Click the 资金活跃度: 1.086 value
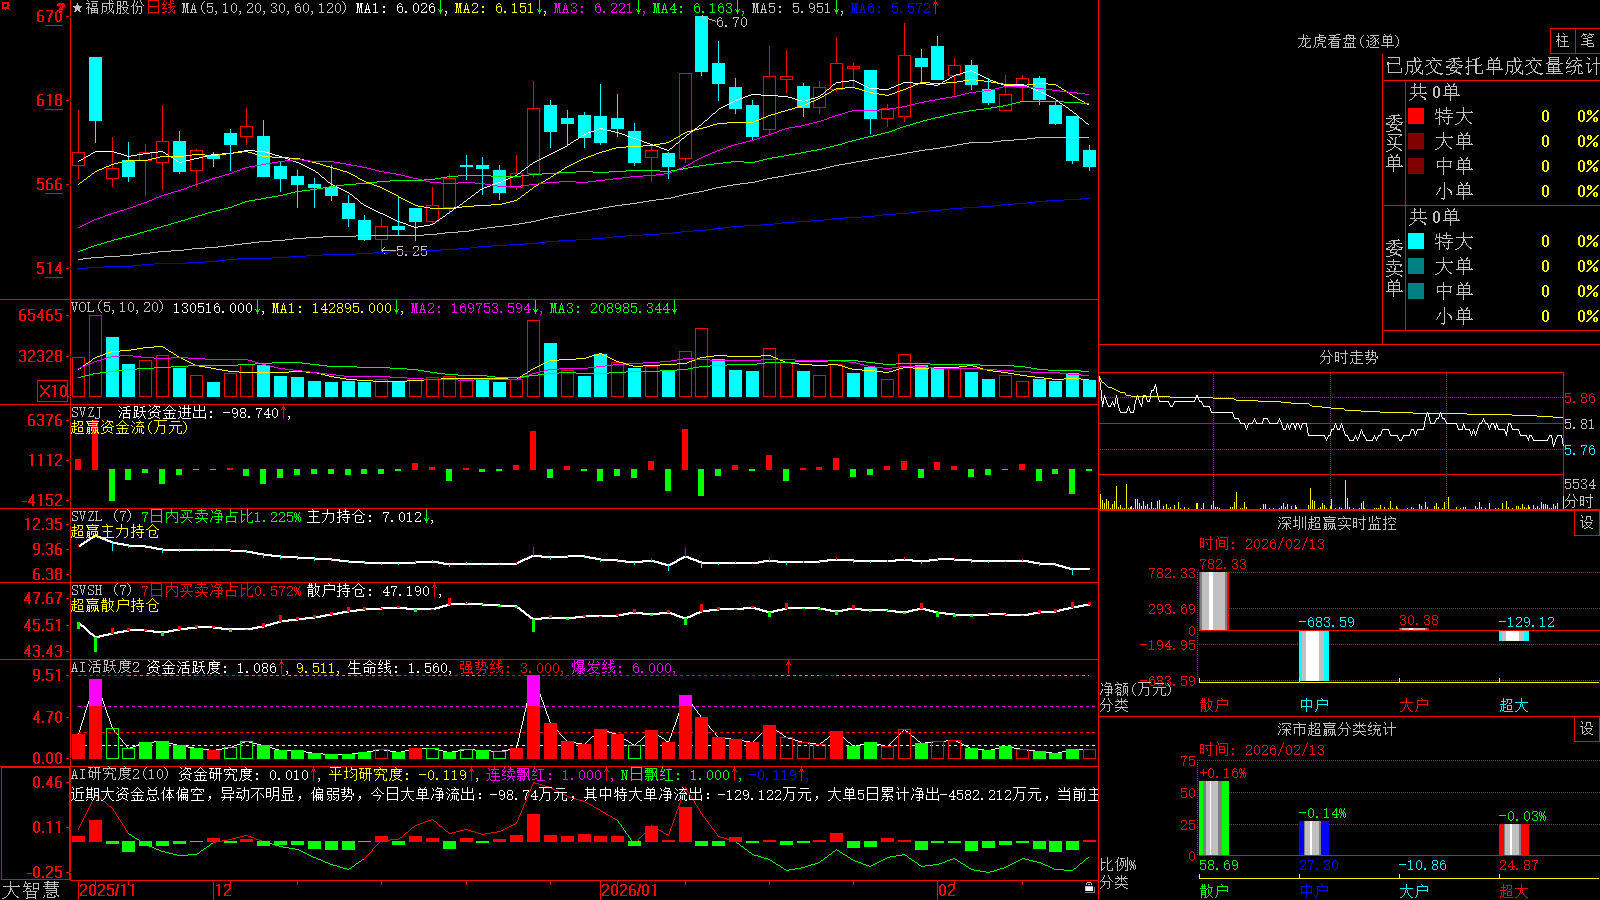This screenshot has height=900, width=1600. 211,667
